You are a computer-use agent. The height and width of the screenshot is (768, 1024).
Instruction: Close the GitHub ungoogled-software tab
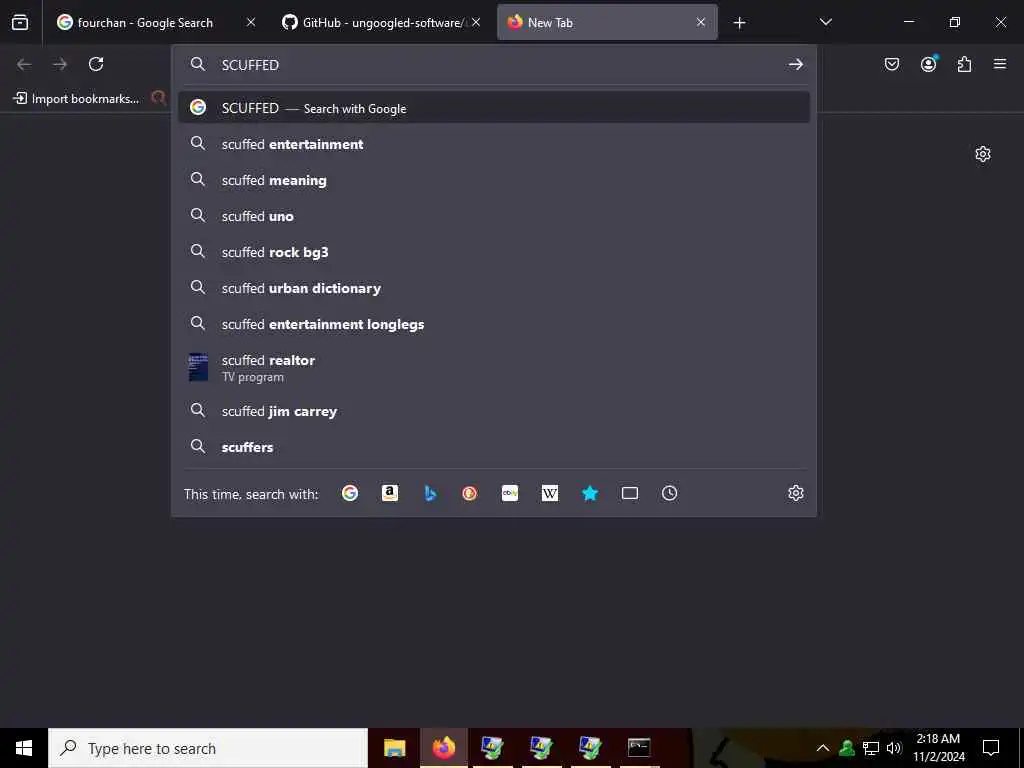coord(476,22)
